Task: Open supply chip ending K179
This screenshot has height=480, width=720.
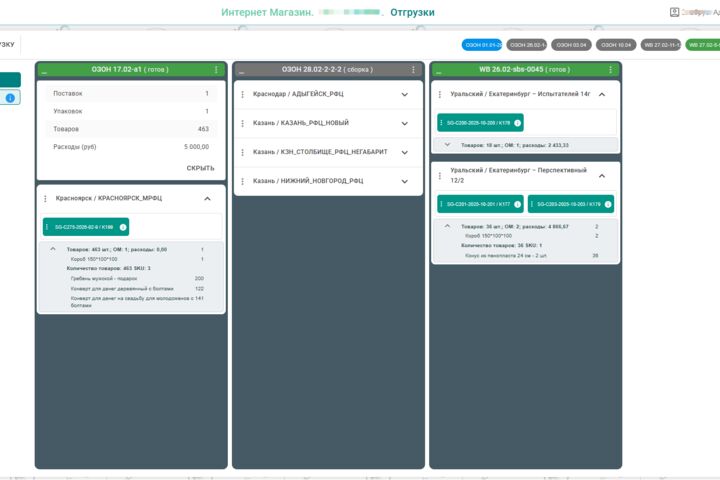Action: (571, 204)
